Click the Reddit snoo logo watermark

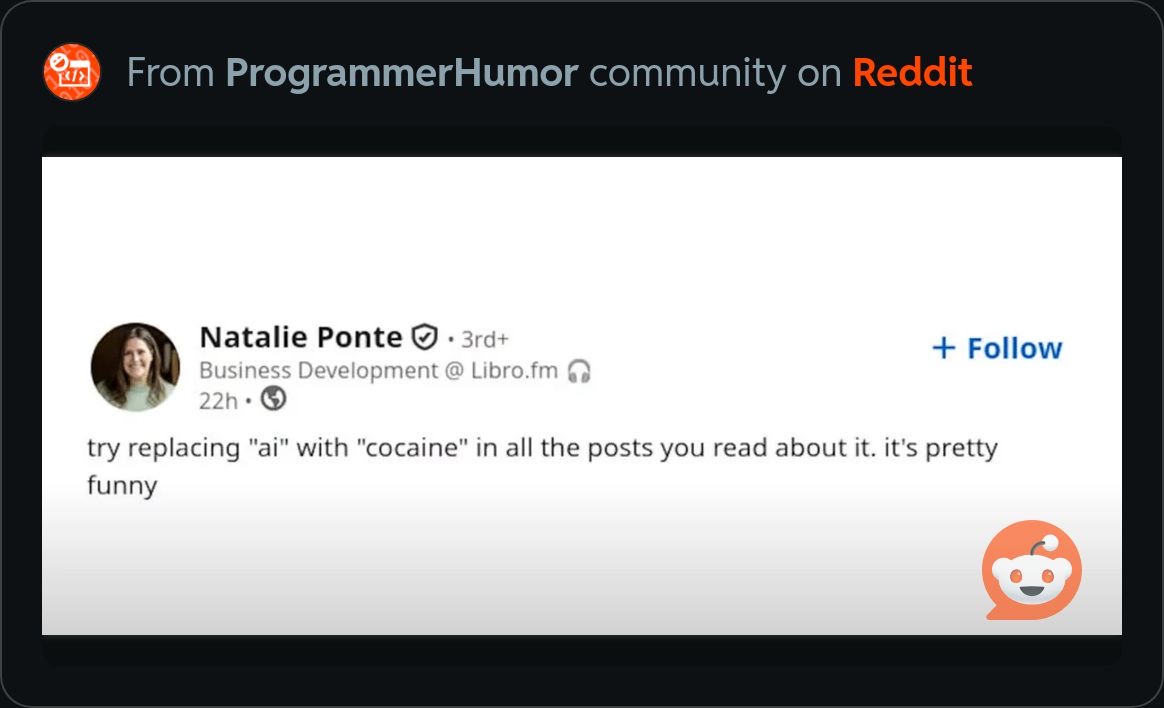pyautogui.click(x=1032, y=572)
